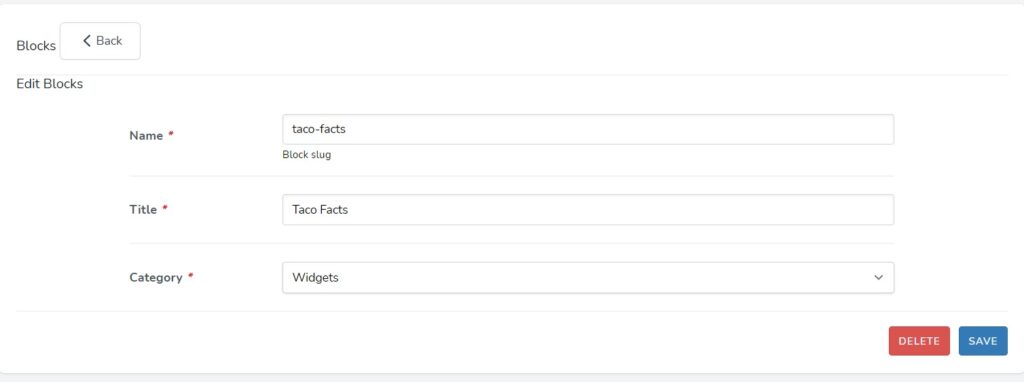Image resolution: width=1024 pixels, height=382 pixels.
Task: Open the Category dropdown showing Widgets
Action: click(x=588, y=278)
